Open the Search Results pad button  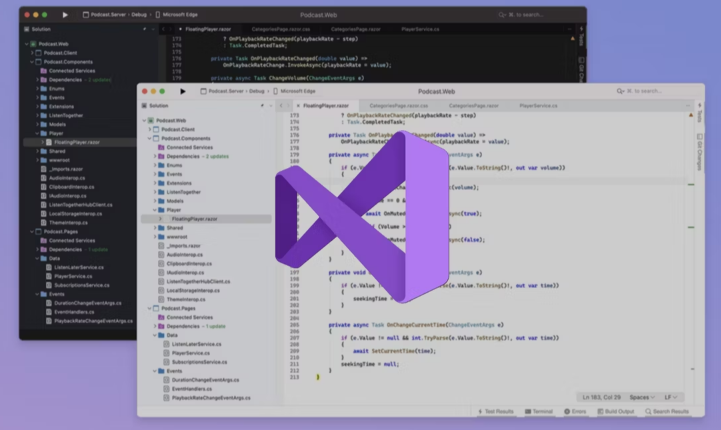(667, 412)
